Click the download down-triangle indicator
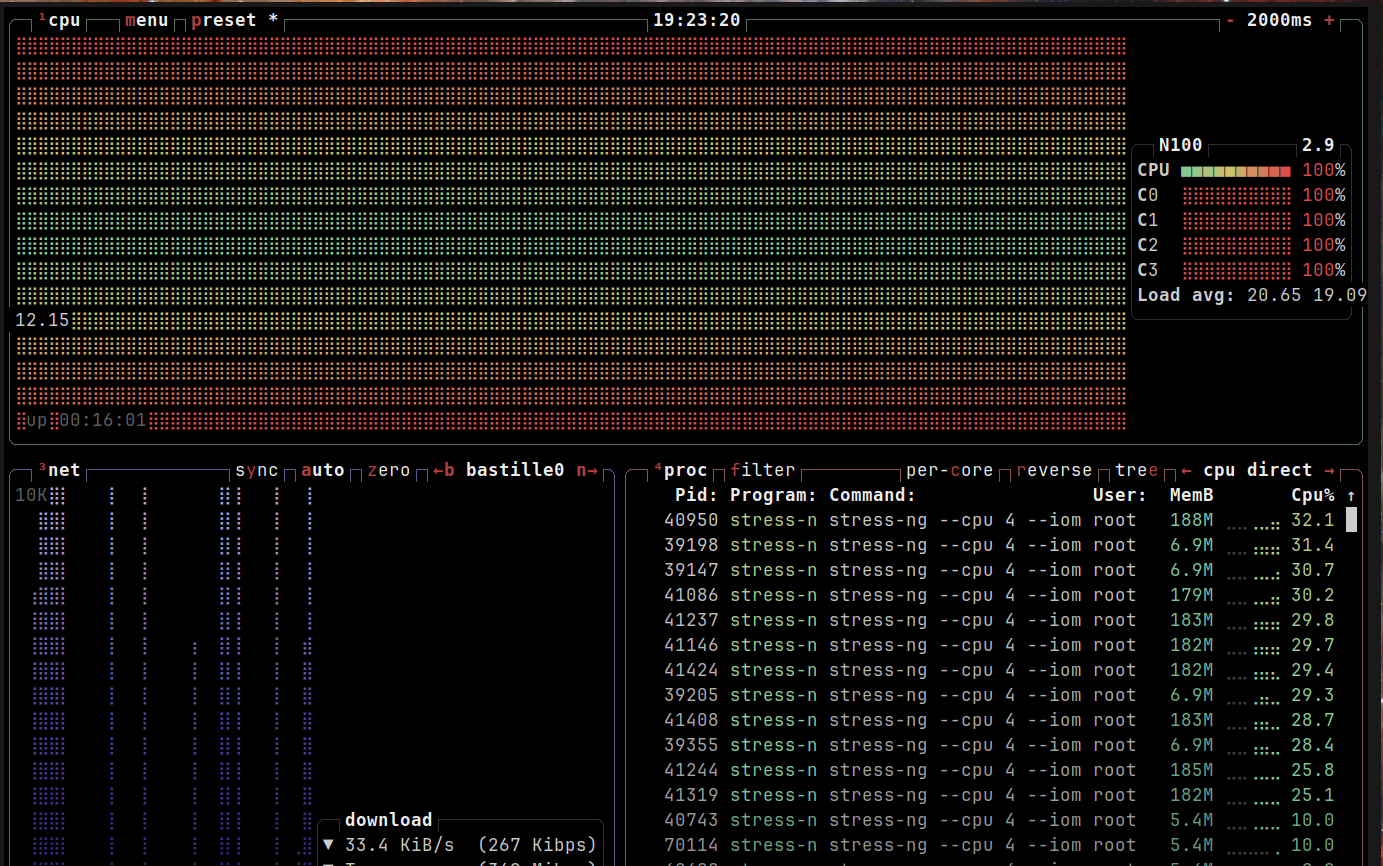 pos(328,845)
